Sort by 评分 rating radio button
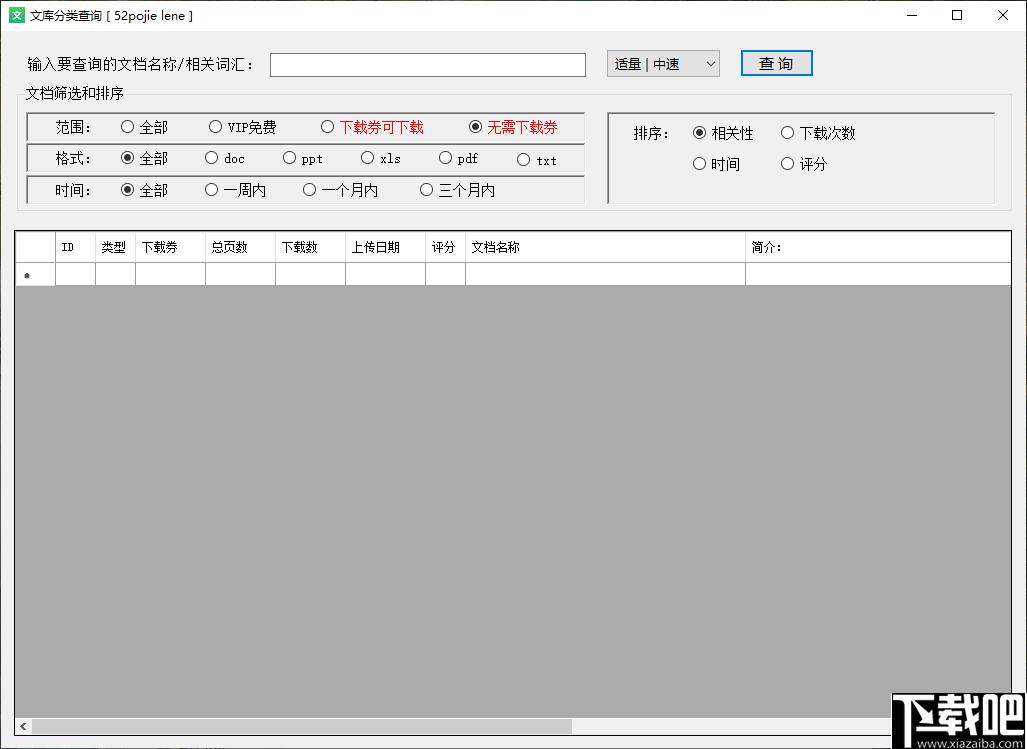The height and width of the screenshot is (749, 1027). pyautogui.click(x=804, y=164)
